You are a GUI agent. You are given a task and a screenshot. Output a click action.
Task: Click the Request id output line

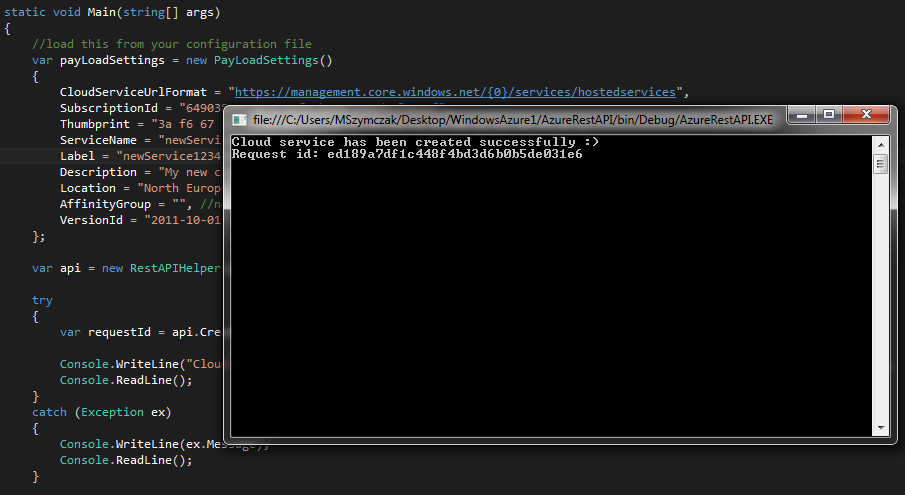407,154
